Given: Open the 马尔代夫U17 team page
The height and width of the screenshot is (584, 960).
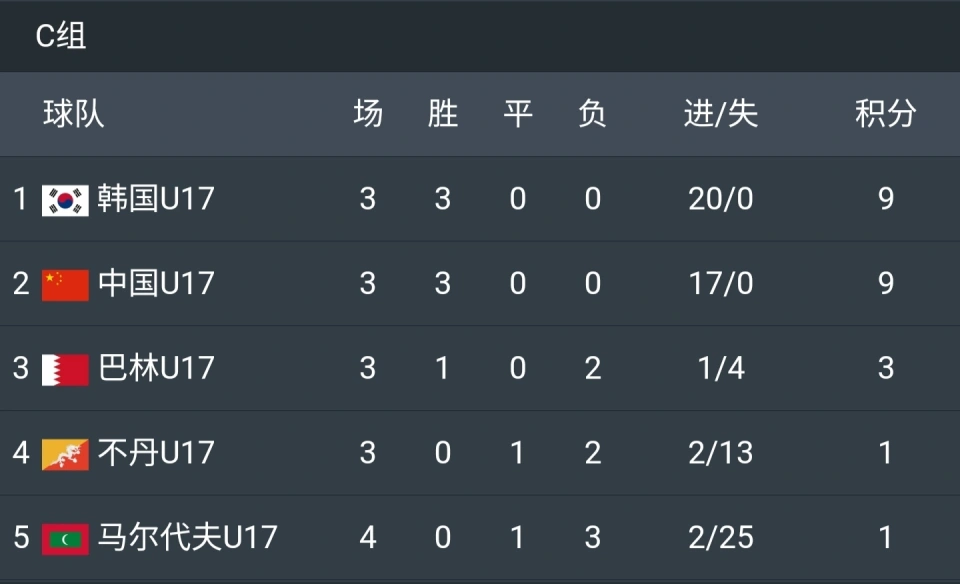Looking at the screenshot, I should pos(187,537).
